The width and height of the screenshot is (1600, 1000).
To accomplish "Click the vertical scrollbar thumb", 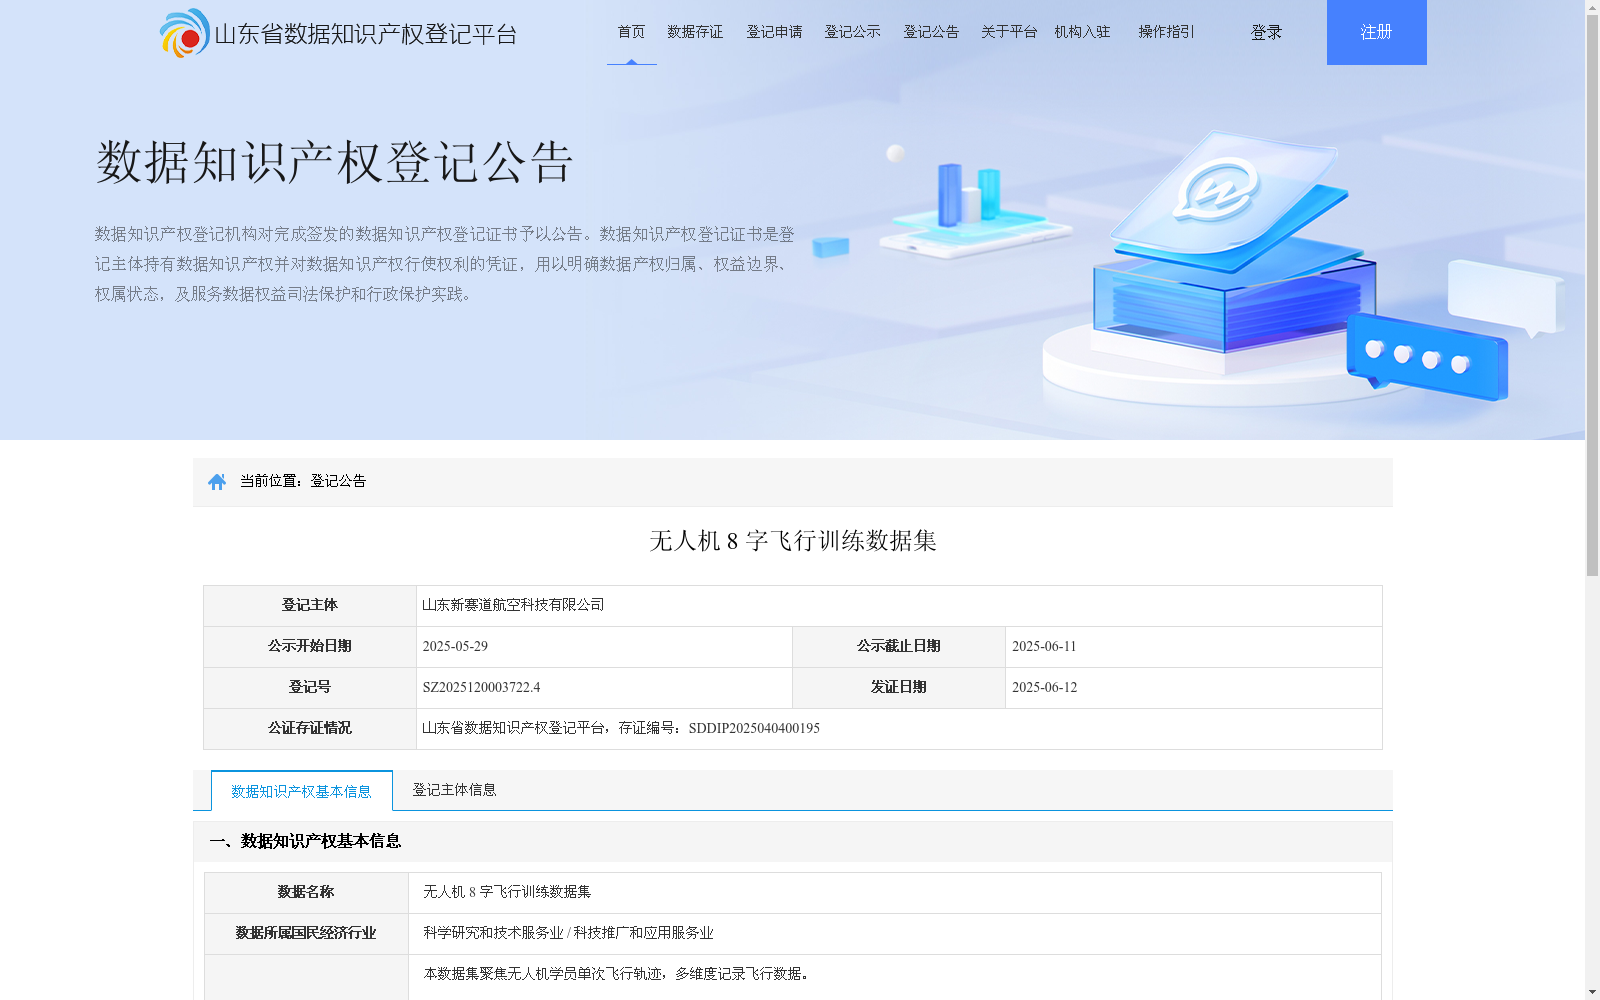I will 1592,296.
